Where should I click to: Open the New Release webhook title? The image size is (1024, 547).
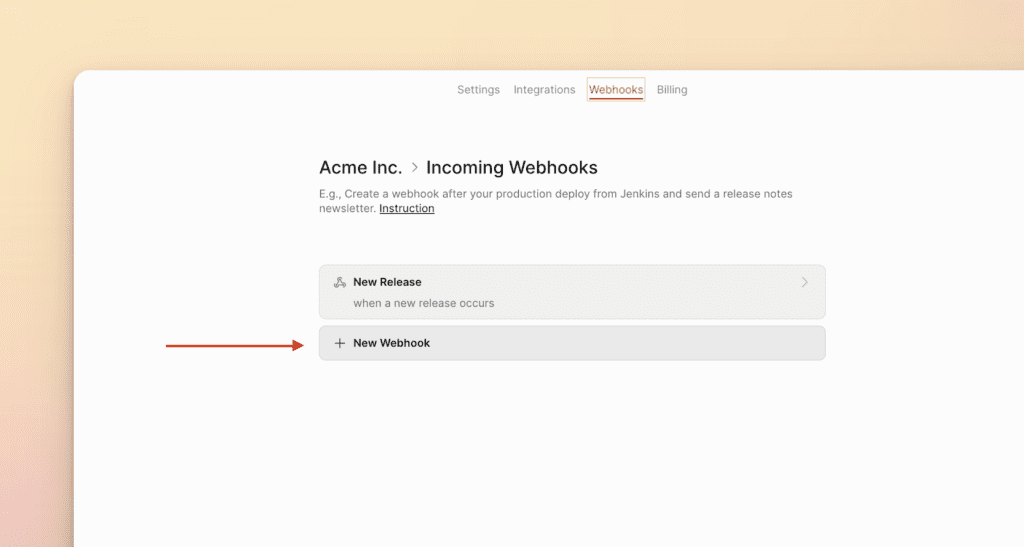point(387,283)
